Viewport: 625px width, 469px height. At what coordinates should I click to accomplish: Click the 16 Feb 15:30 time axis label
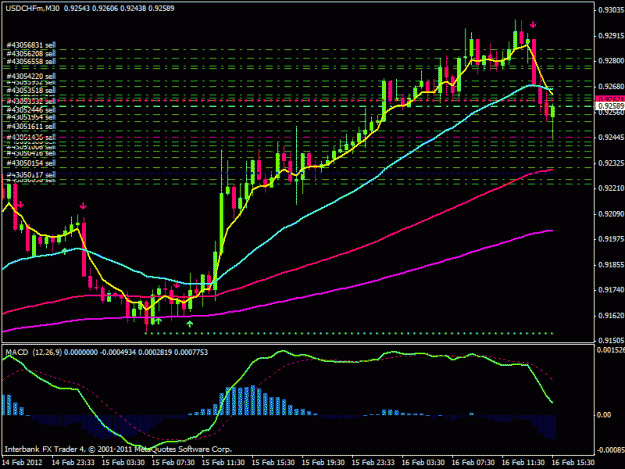pyautogui.click(x=573, y=463)
